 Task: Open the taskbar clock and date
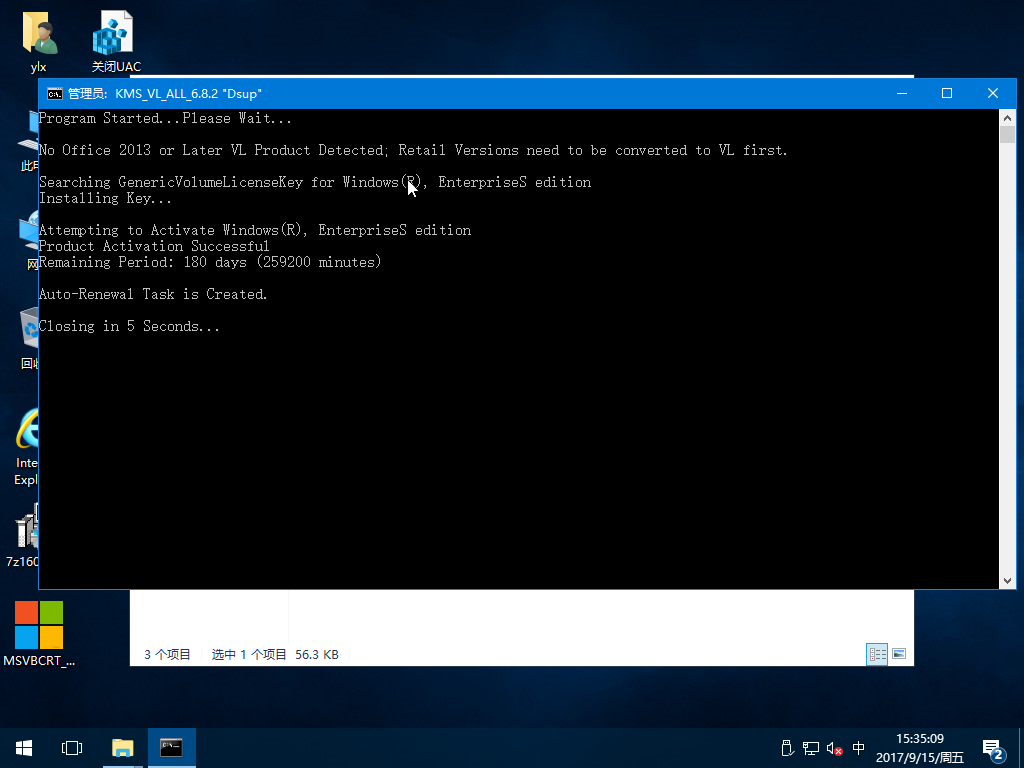[920, 748]
